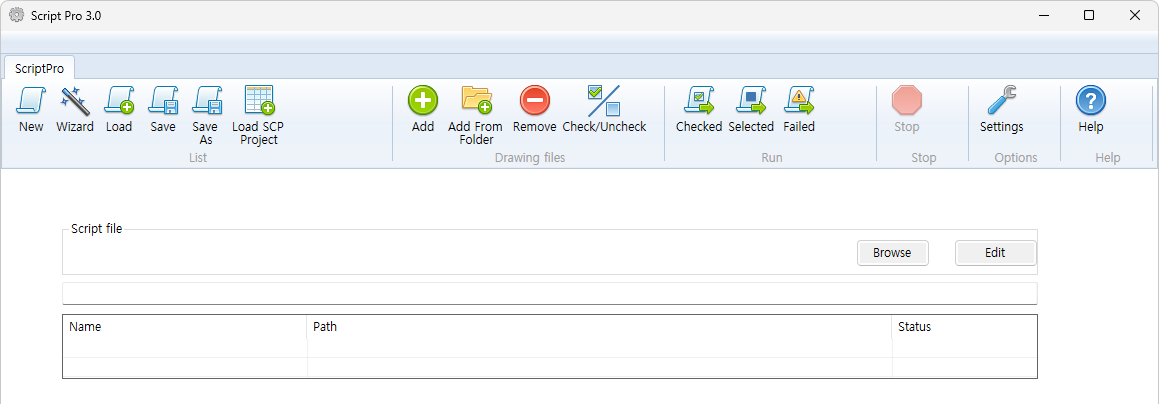The image size is (1159, 404).
Task: Run Selected drawing files
Action: (751, 109)
